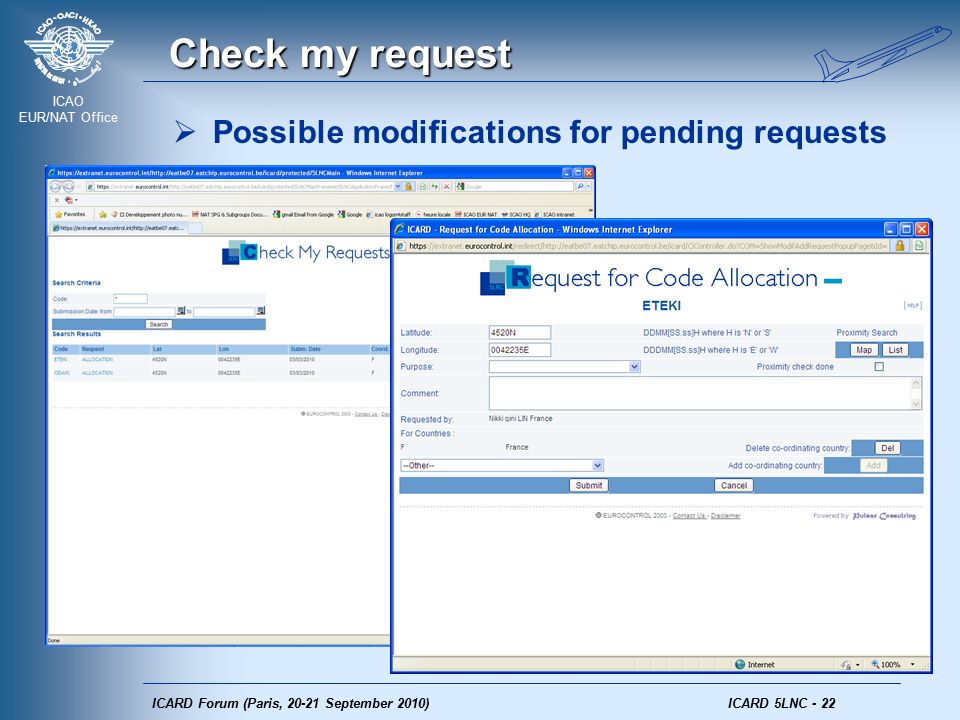Open a new tab in the background browser
The width and height of the screenshot is (960, 720).
coord(195,228)
